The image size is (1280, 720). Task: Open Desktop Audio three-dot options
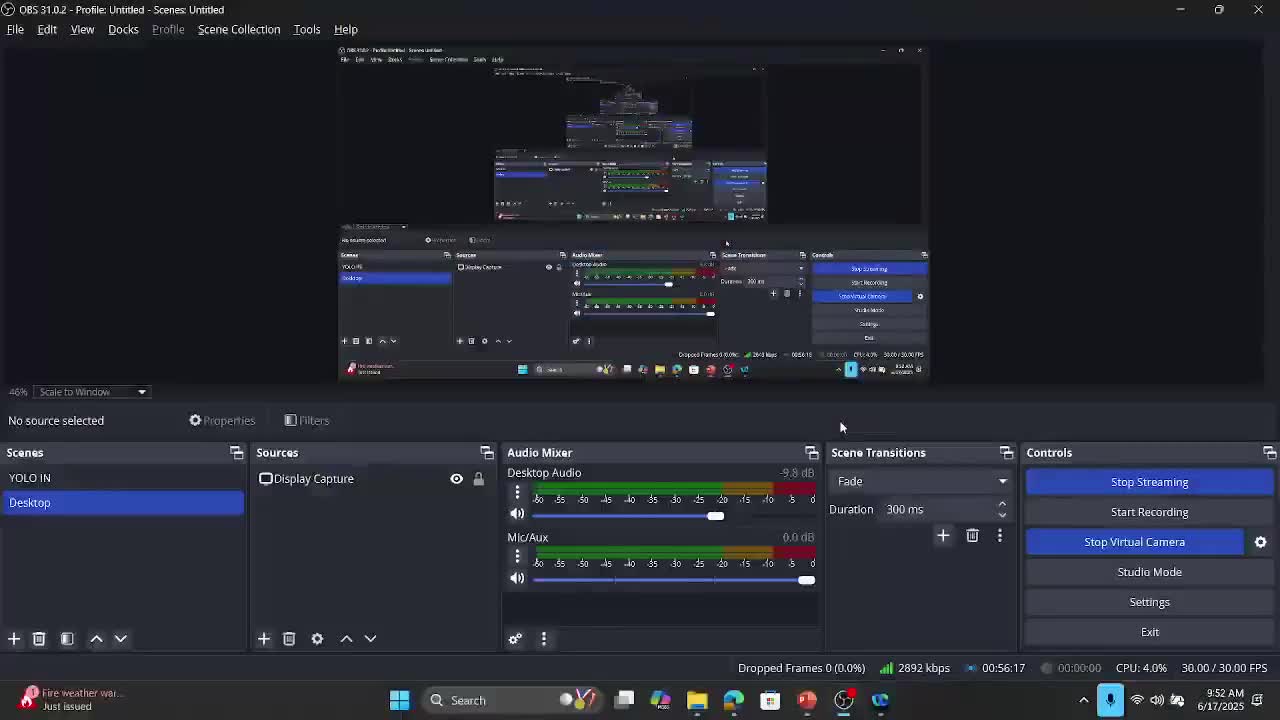517,492
